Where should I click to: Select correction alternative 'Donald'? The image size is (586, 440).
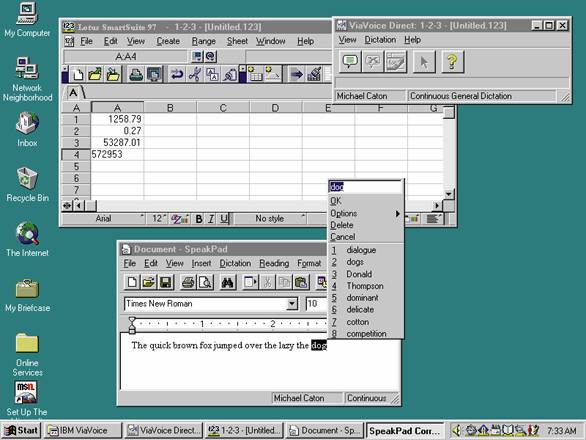click(366, 274)
